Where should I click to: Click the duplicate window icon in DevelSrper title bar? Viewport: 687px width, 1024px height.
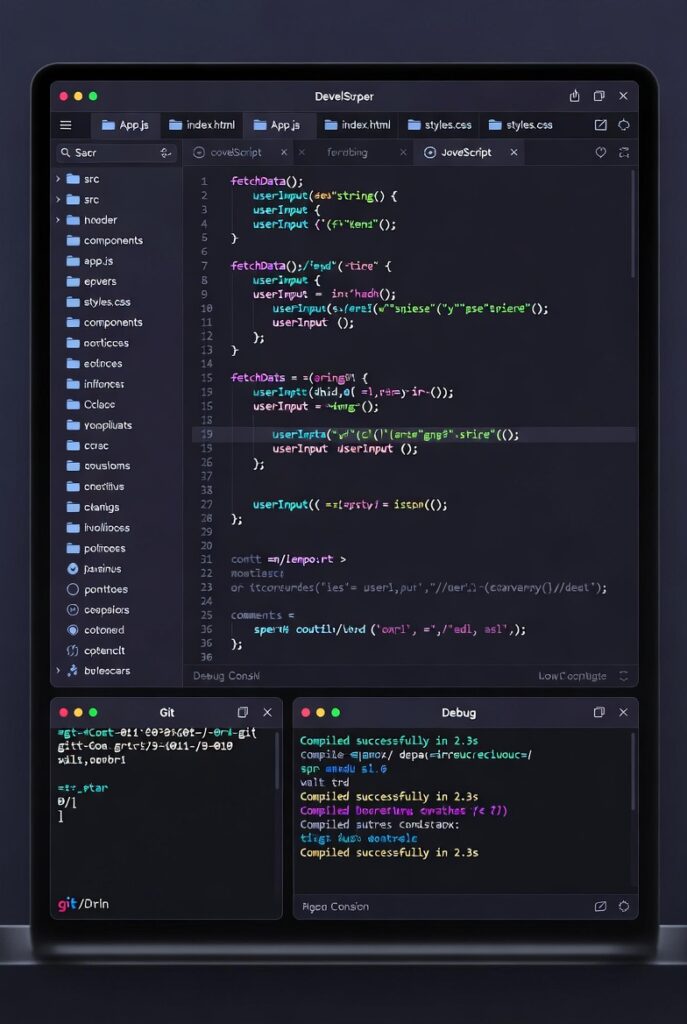[x=599, y=96]
